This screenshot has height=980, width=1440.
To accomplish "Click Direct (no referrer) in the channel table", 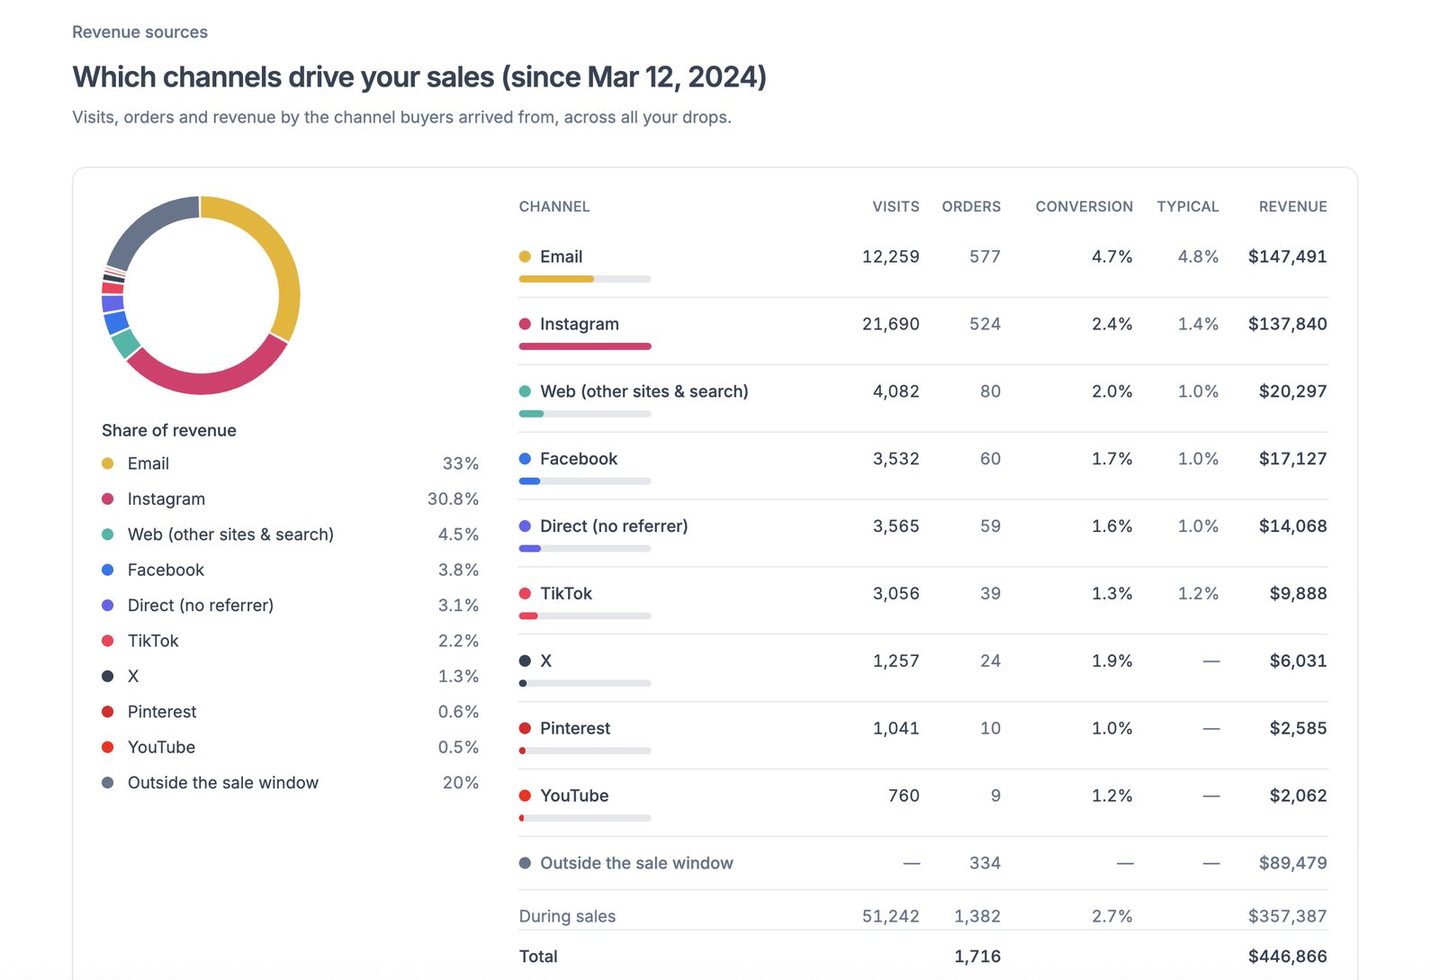I will point(614,526).
